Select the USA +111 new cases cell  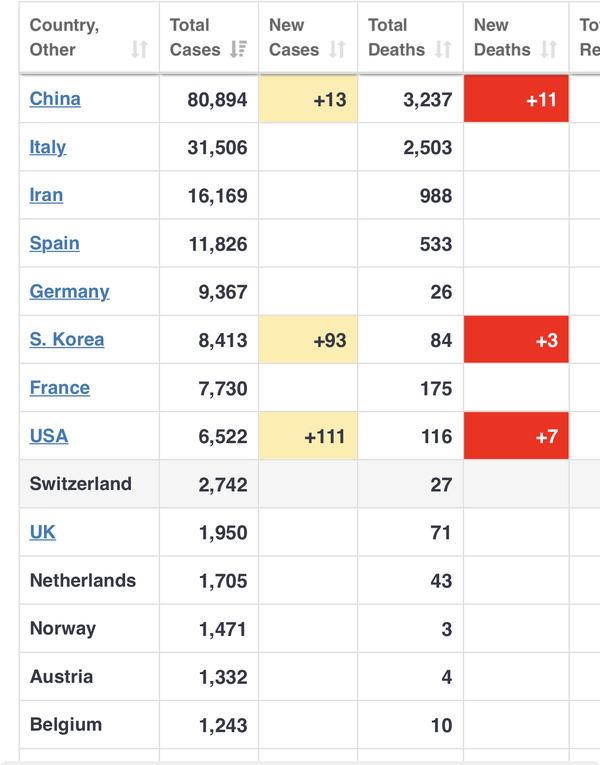pyautogui.click(x=308, y=436)
